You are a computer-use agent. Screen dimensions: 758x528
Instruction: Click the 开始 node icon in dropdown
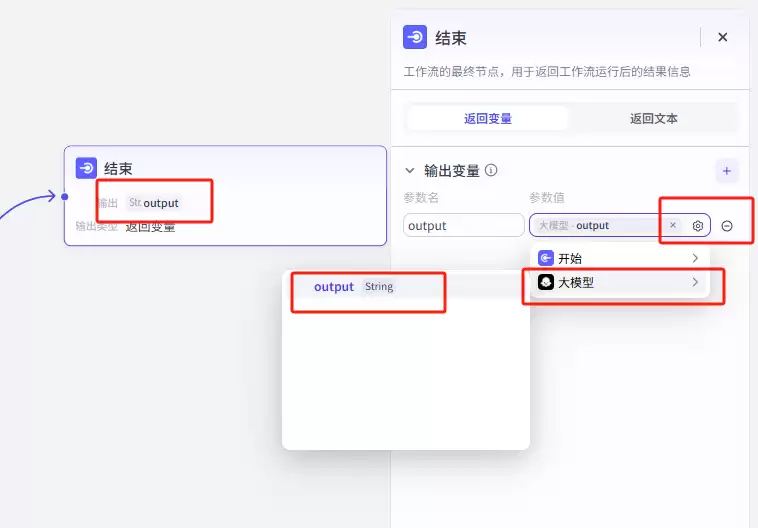pos(546,258)
